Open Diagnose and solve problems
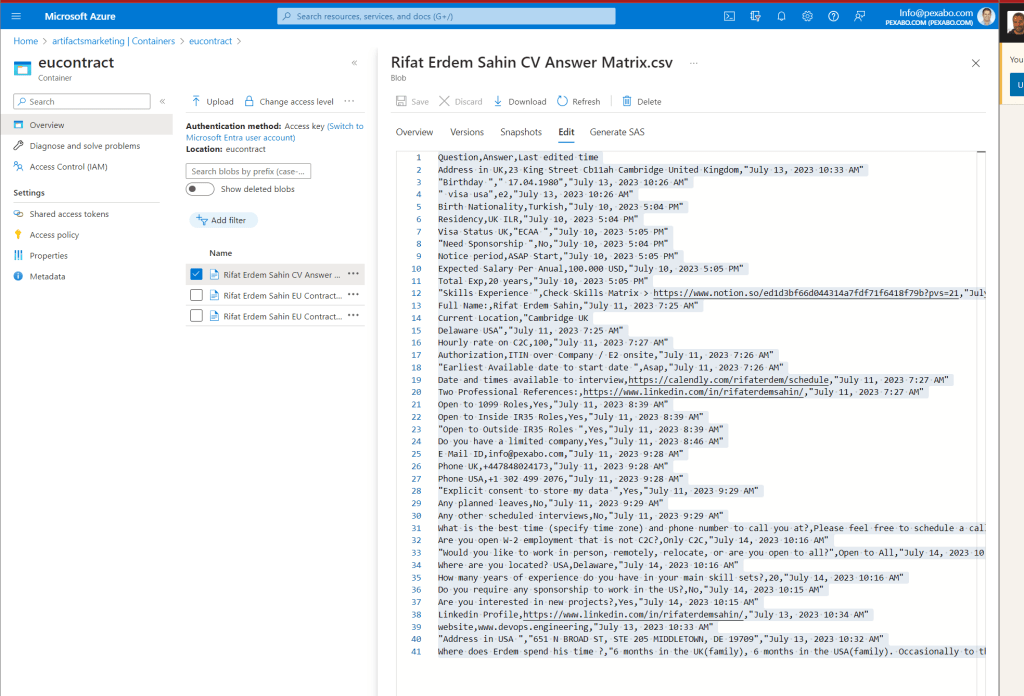This screenshot has height=696, width=1024. pos(86,146)
